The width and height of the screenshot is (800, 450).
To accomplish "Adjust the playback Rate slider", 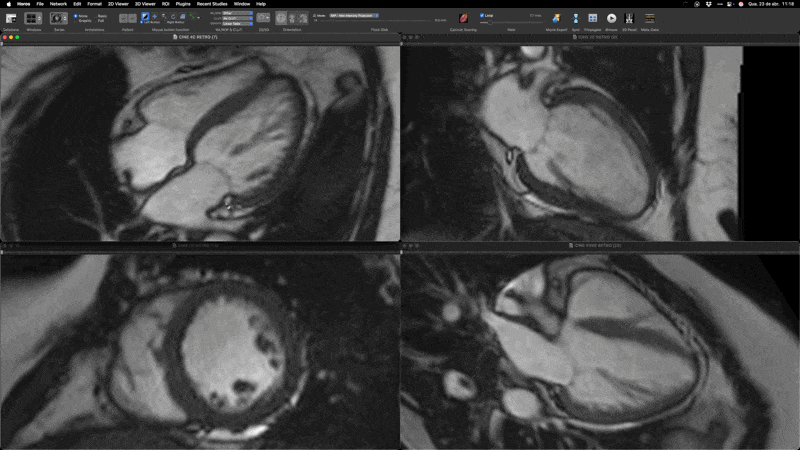I will tap(511, 22).
